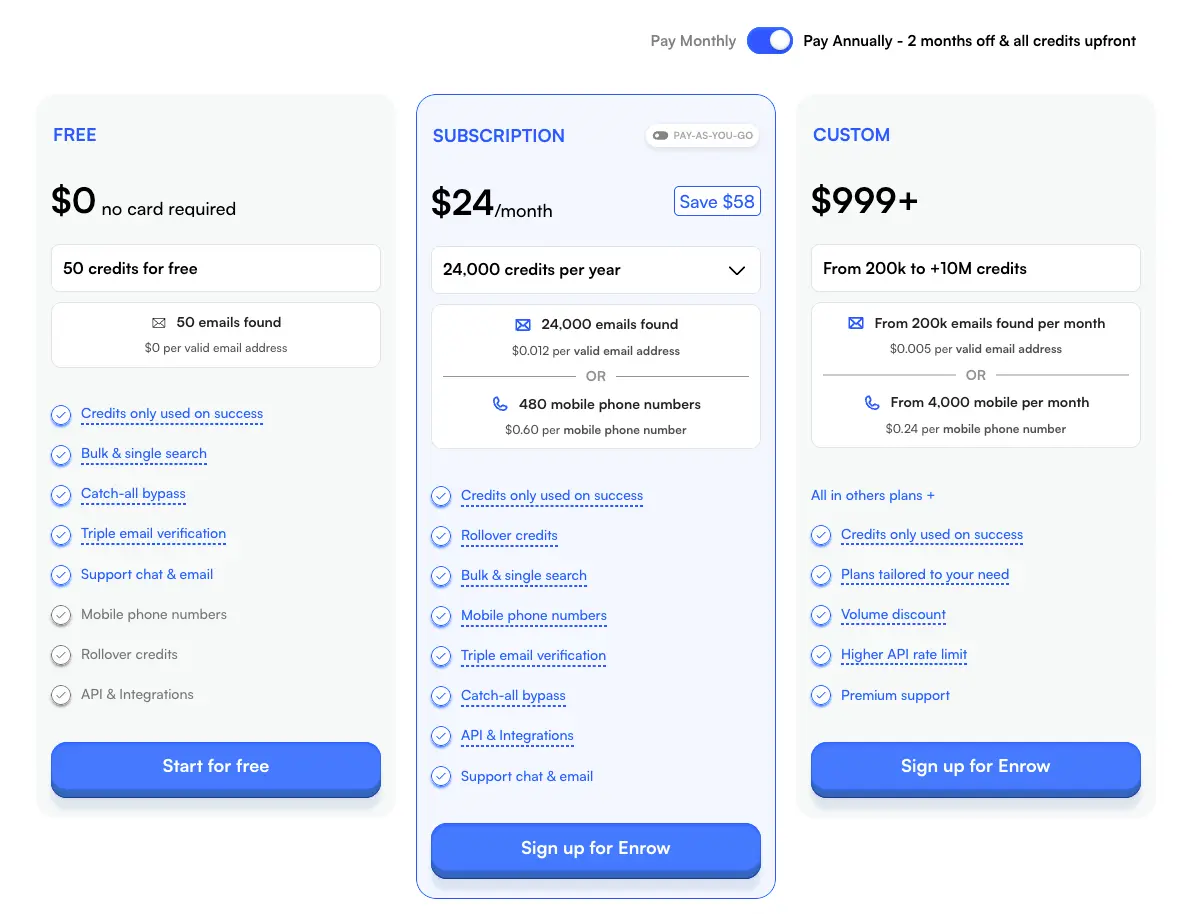Click checkmark icon beside Premium support
This screenshot has width=1191, height=914.
(x=821, y=696)
